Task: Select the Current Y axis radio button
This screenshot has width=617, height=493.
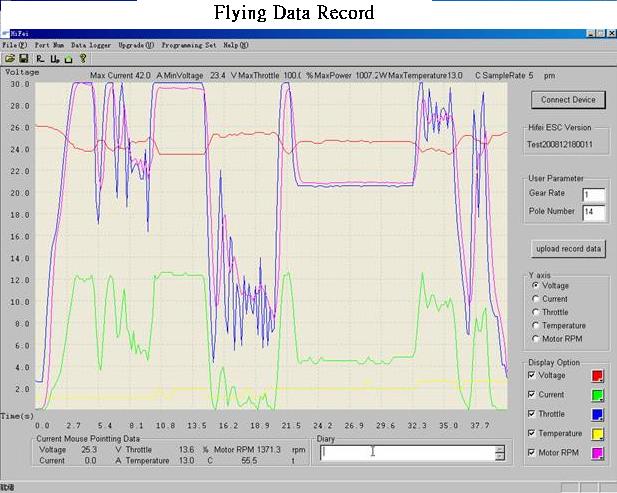Action: (x=535, y=299)
